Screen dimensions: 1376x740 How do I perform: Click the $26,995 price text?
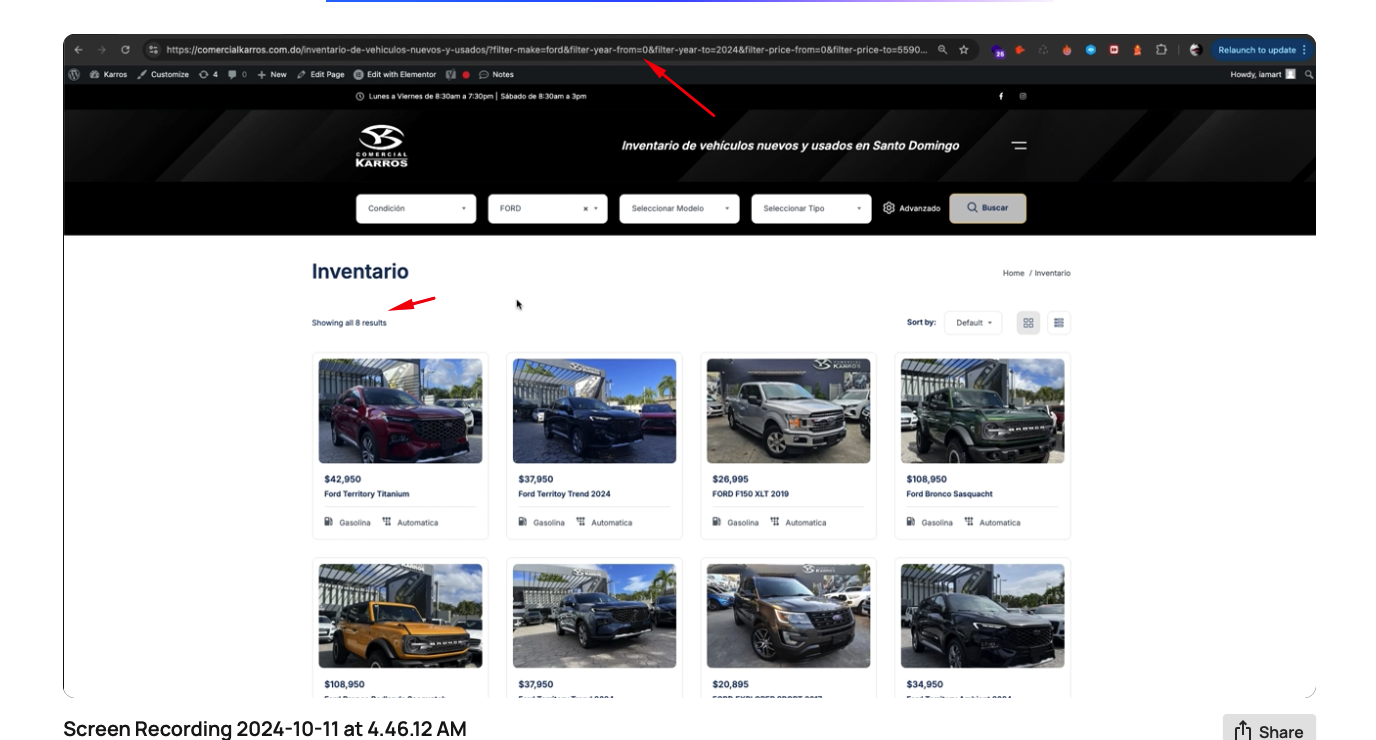[730, 479]
